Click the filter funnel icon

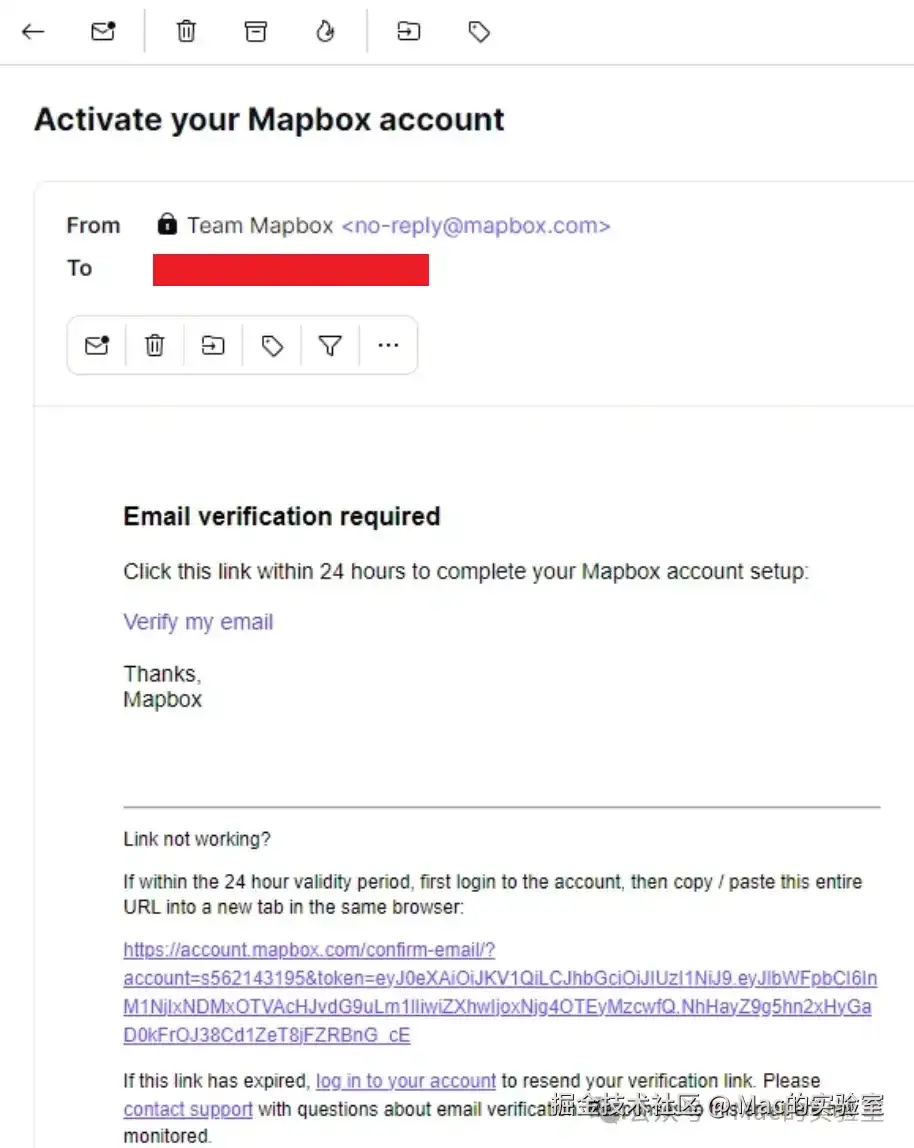coord(330,346)
